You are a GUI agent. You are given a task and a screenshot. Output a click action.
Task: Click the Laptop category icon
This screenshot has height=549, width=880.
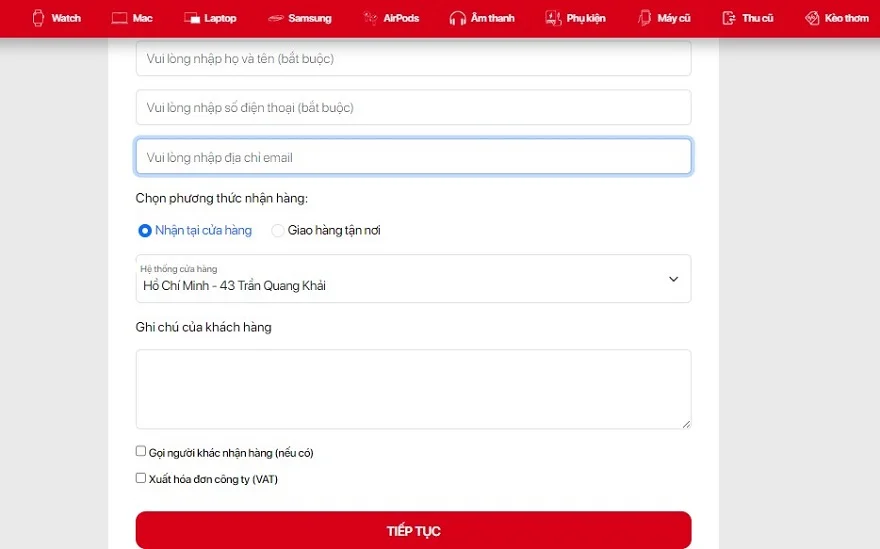click(x=192, y=18)
